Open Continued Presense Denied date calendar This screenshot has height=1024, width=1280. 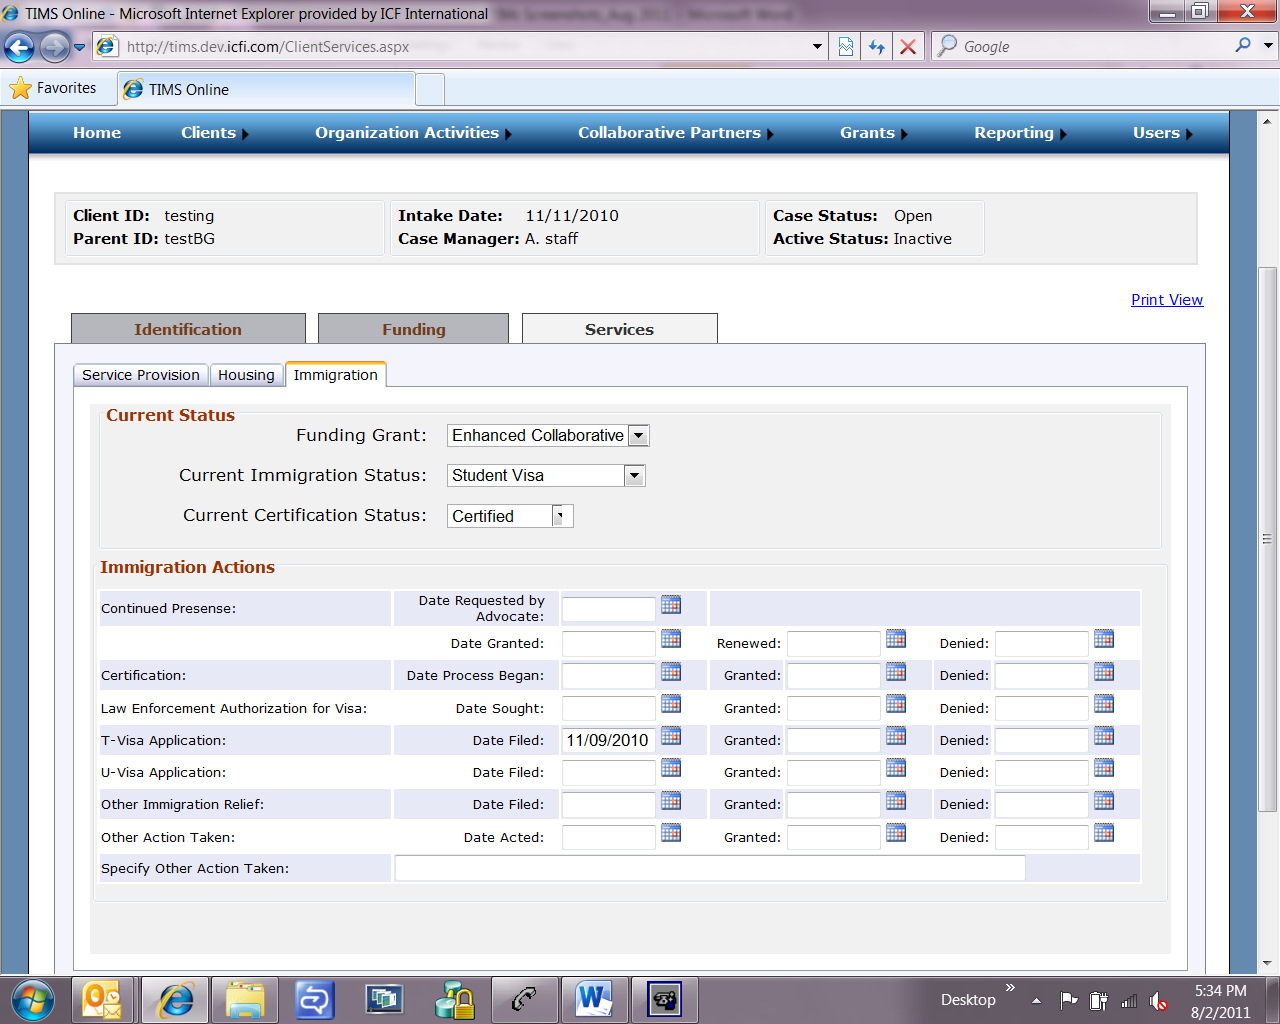pos(1104,639)
